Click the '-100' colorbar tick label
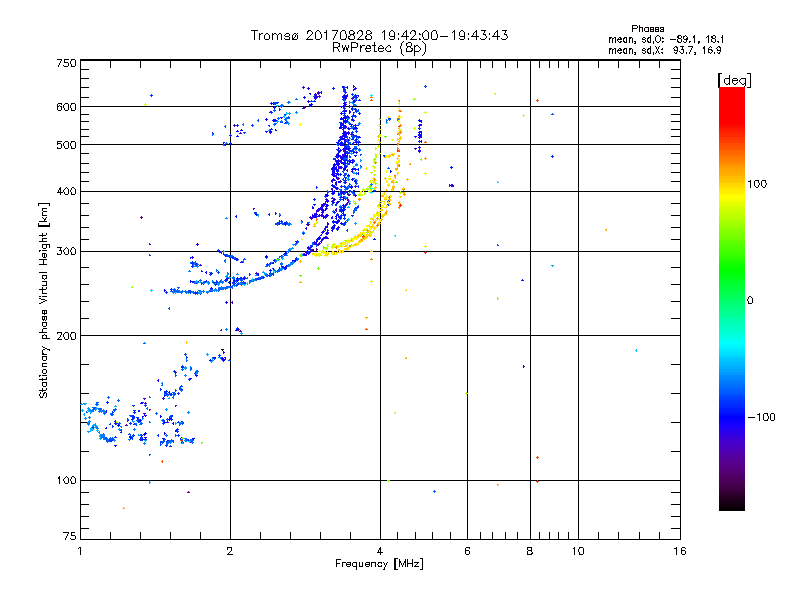The width and height of the screenshot is (800, 600). (761, 417)
